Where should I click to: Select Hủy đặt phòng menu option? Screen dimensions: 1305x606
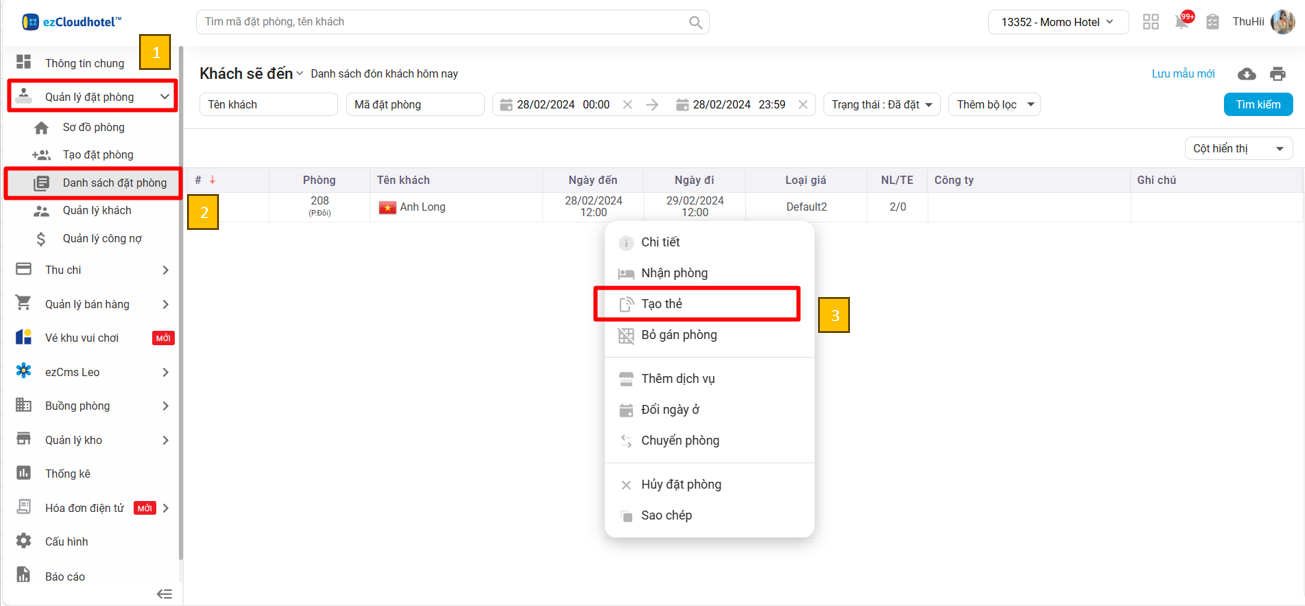(x=680, y=485)
